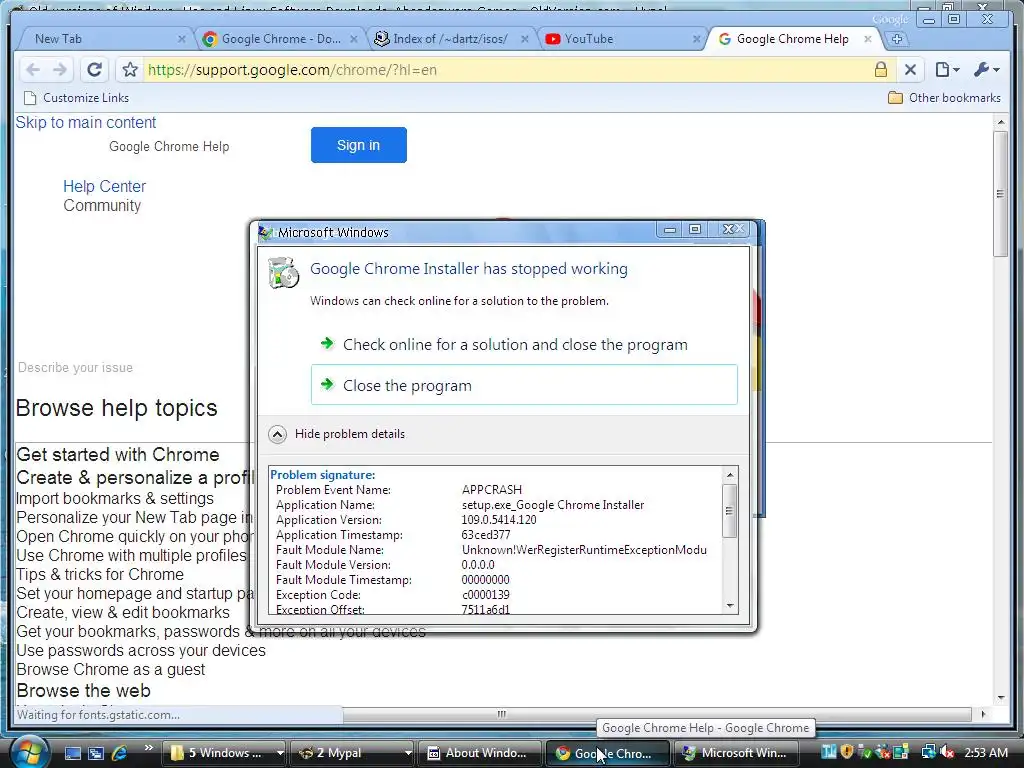Image resolution: width=1024 pixels, height=768 pixels.
Task: Open the Other bookmarks folder
Action: [x=944, y=98]
